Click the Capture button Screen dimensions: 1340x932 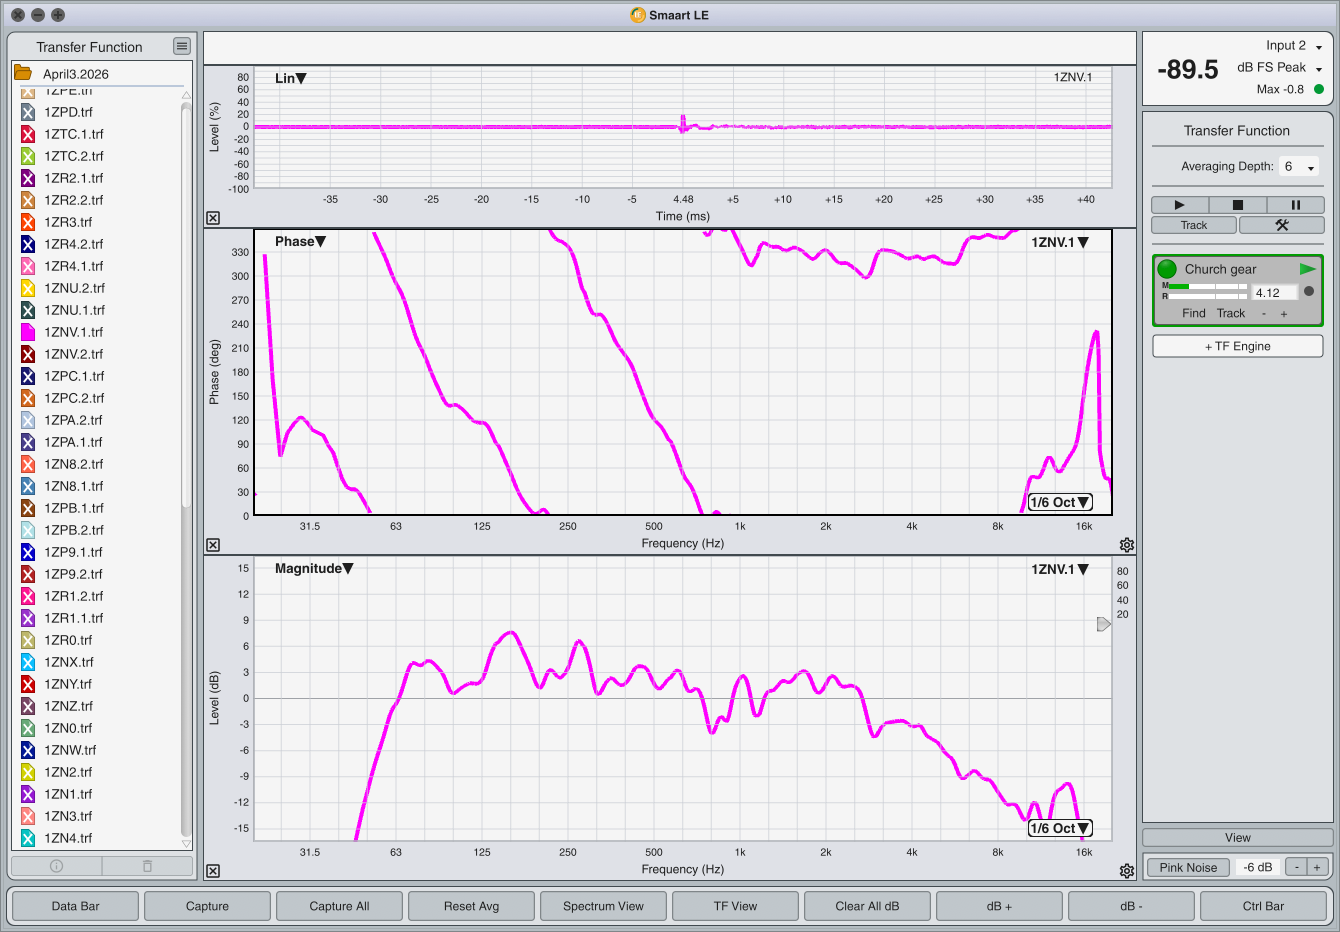(x=208, y=906)
